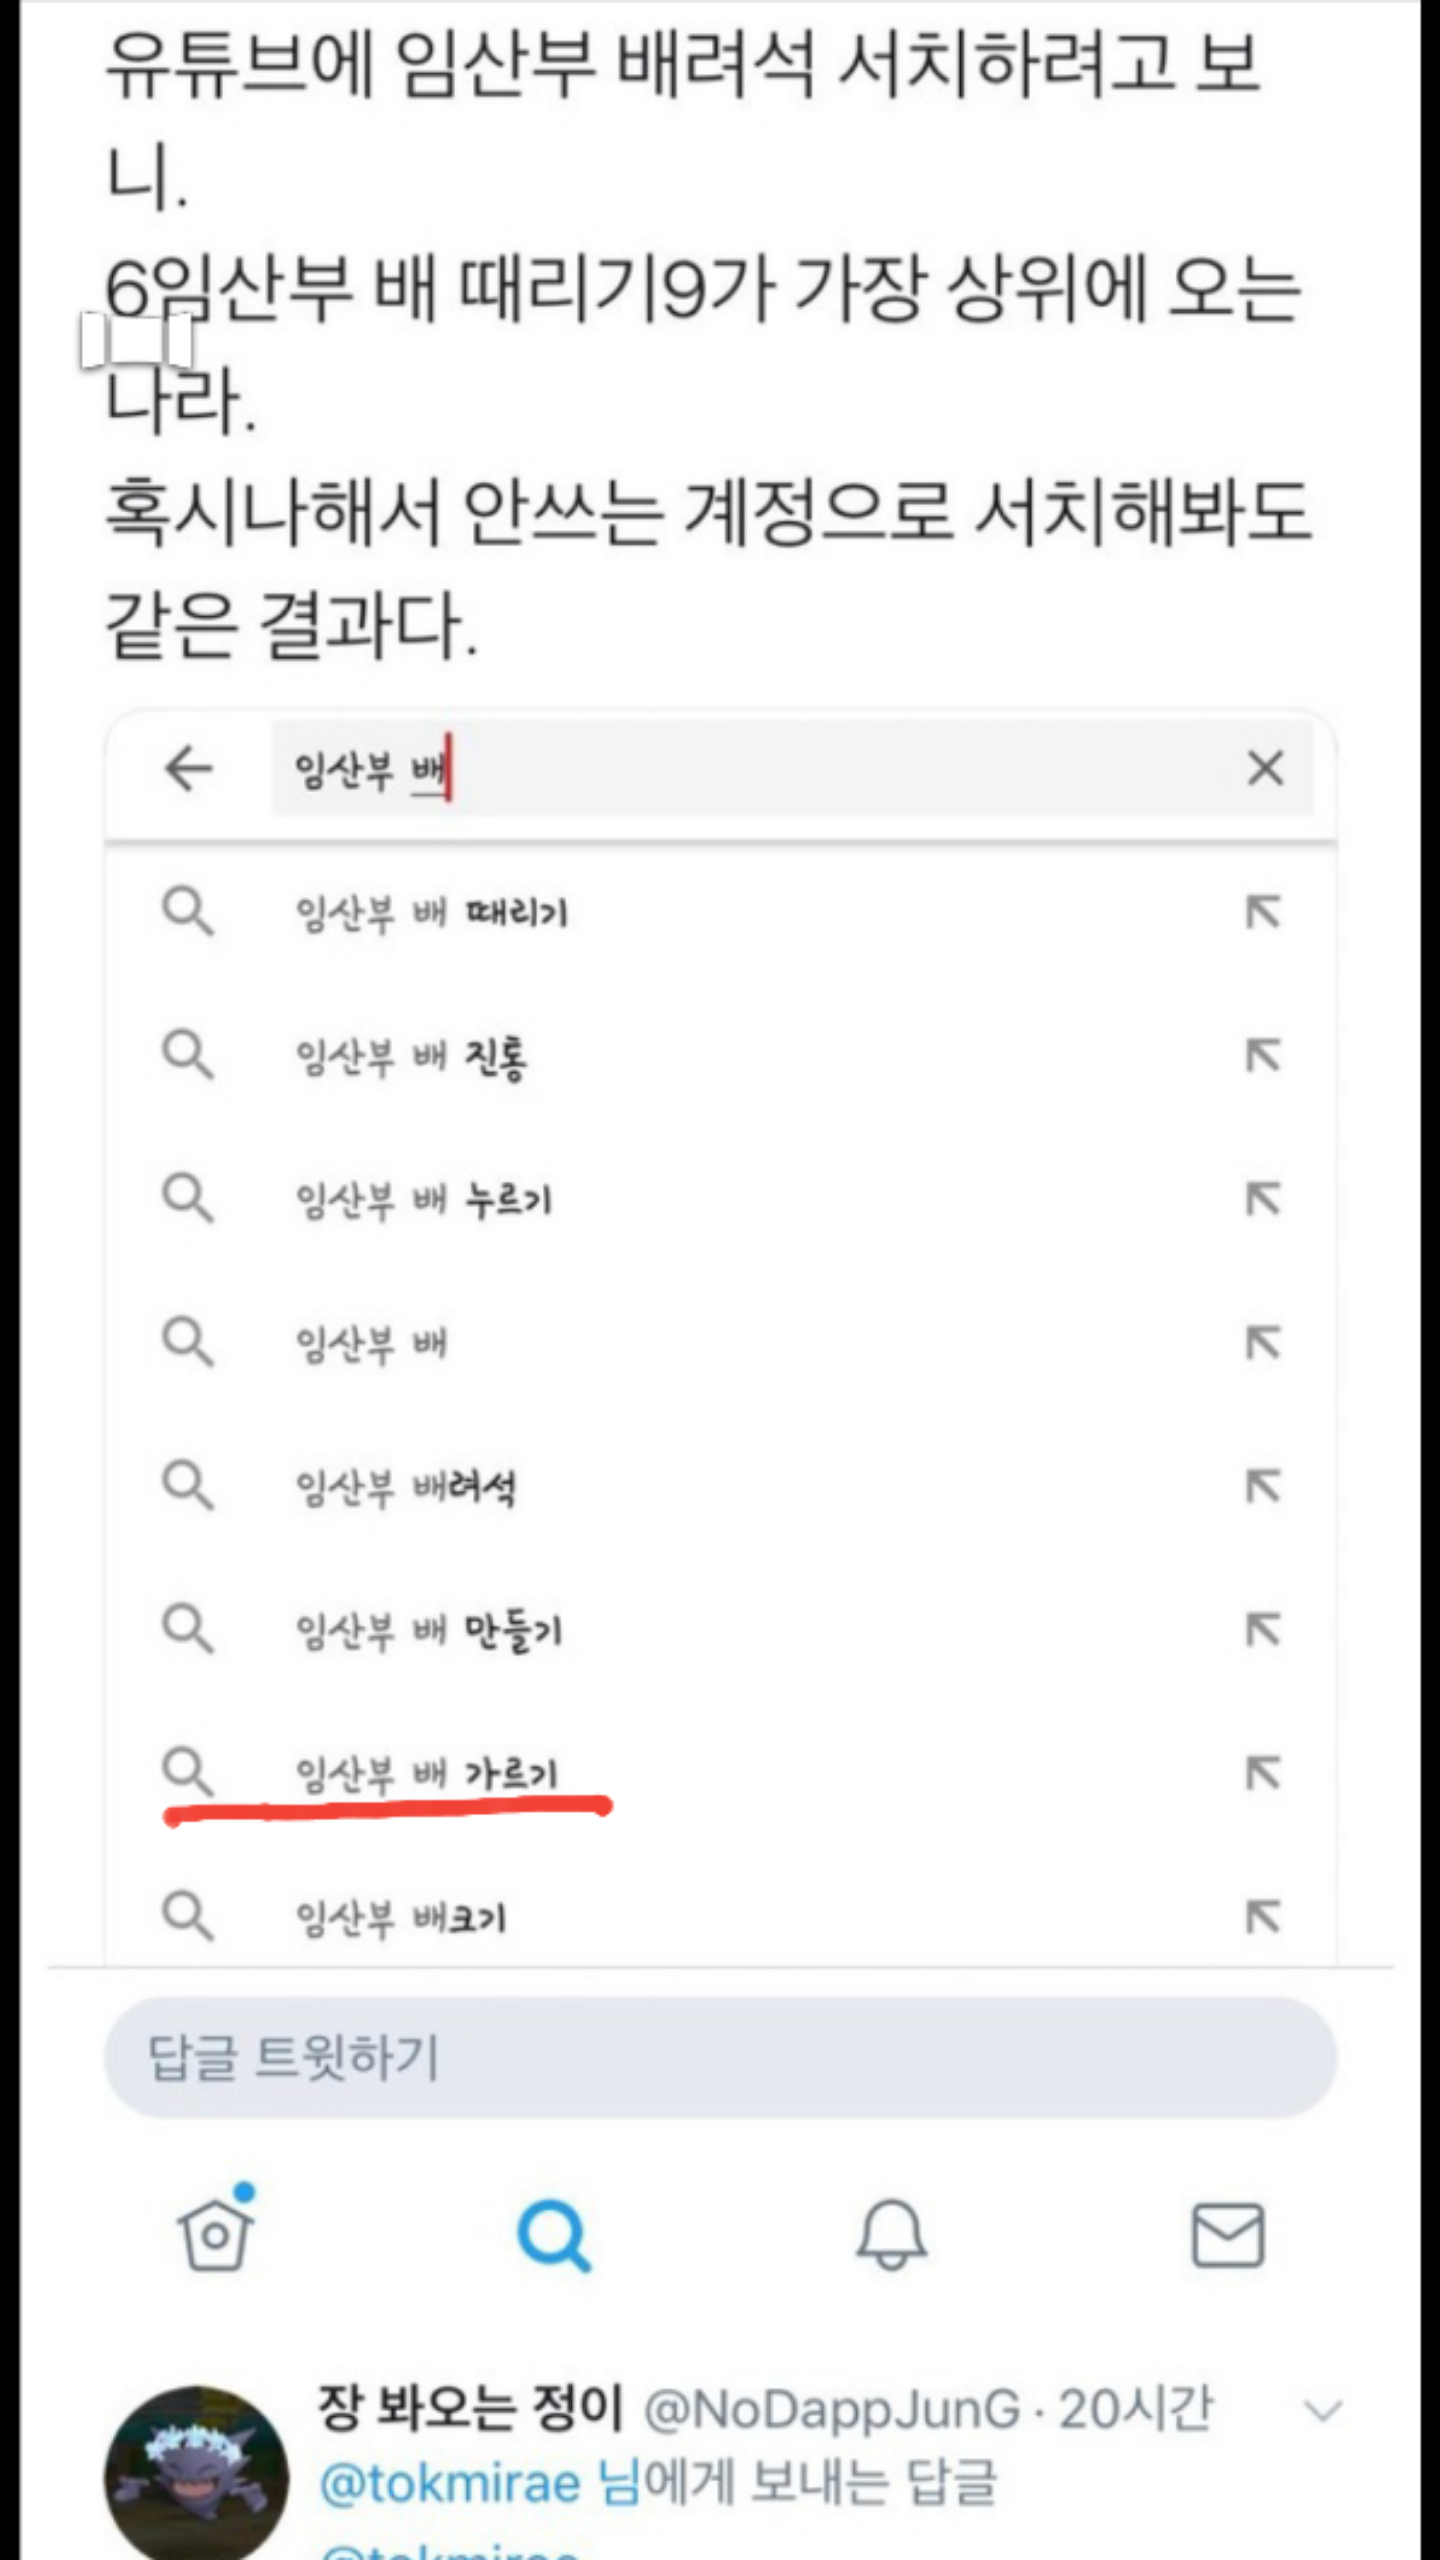Tap the 답글 트윗하기 reply field

[720, 2058]
